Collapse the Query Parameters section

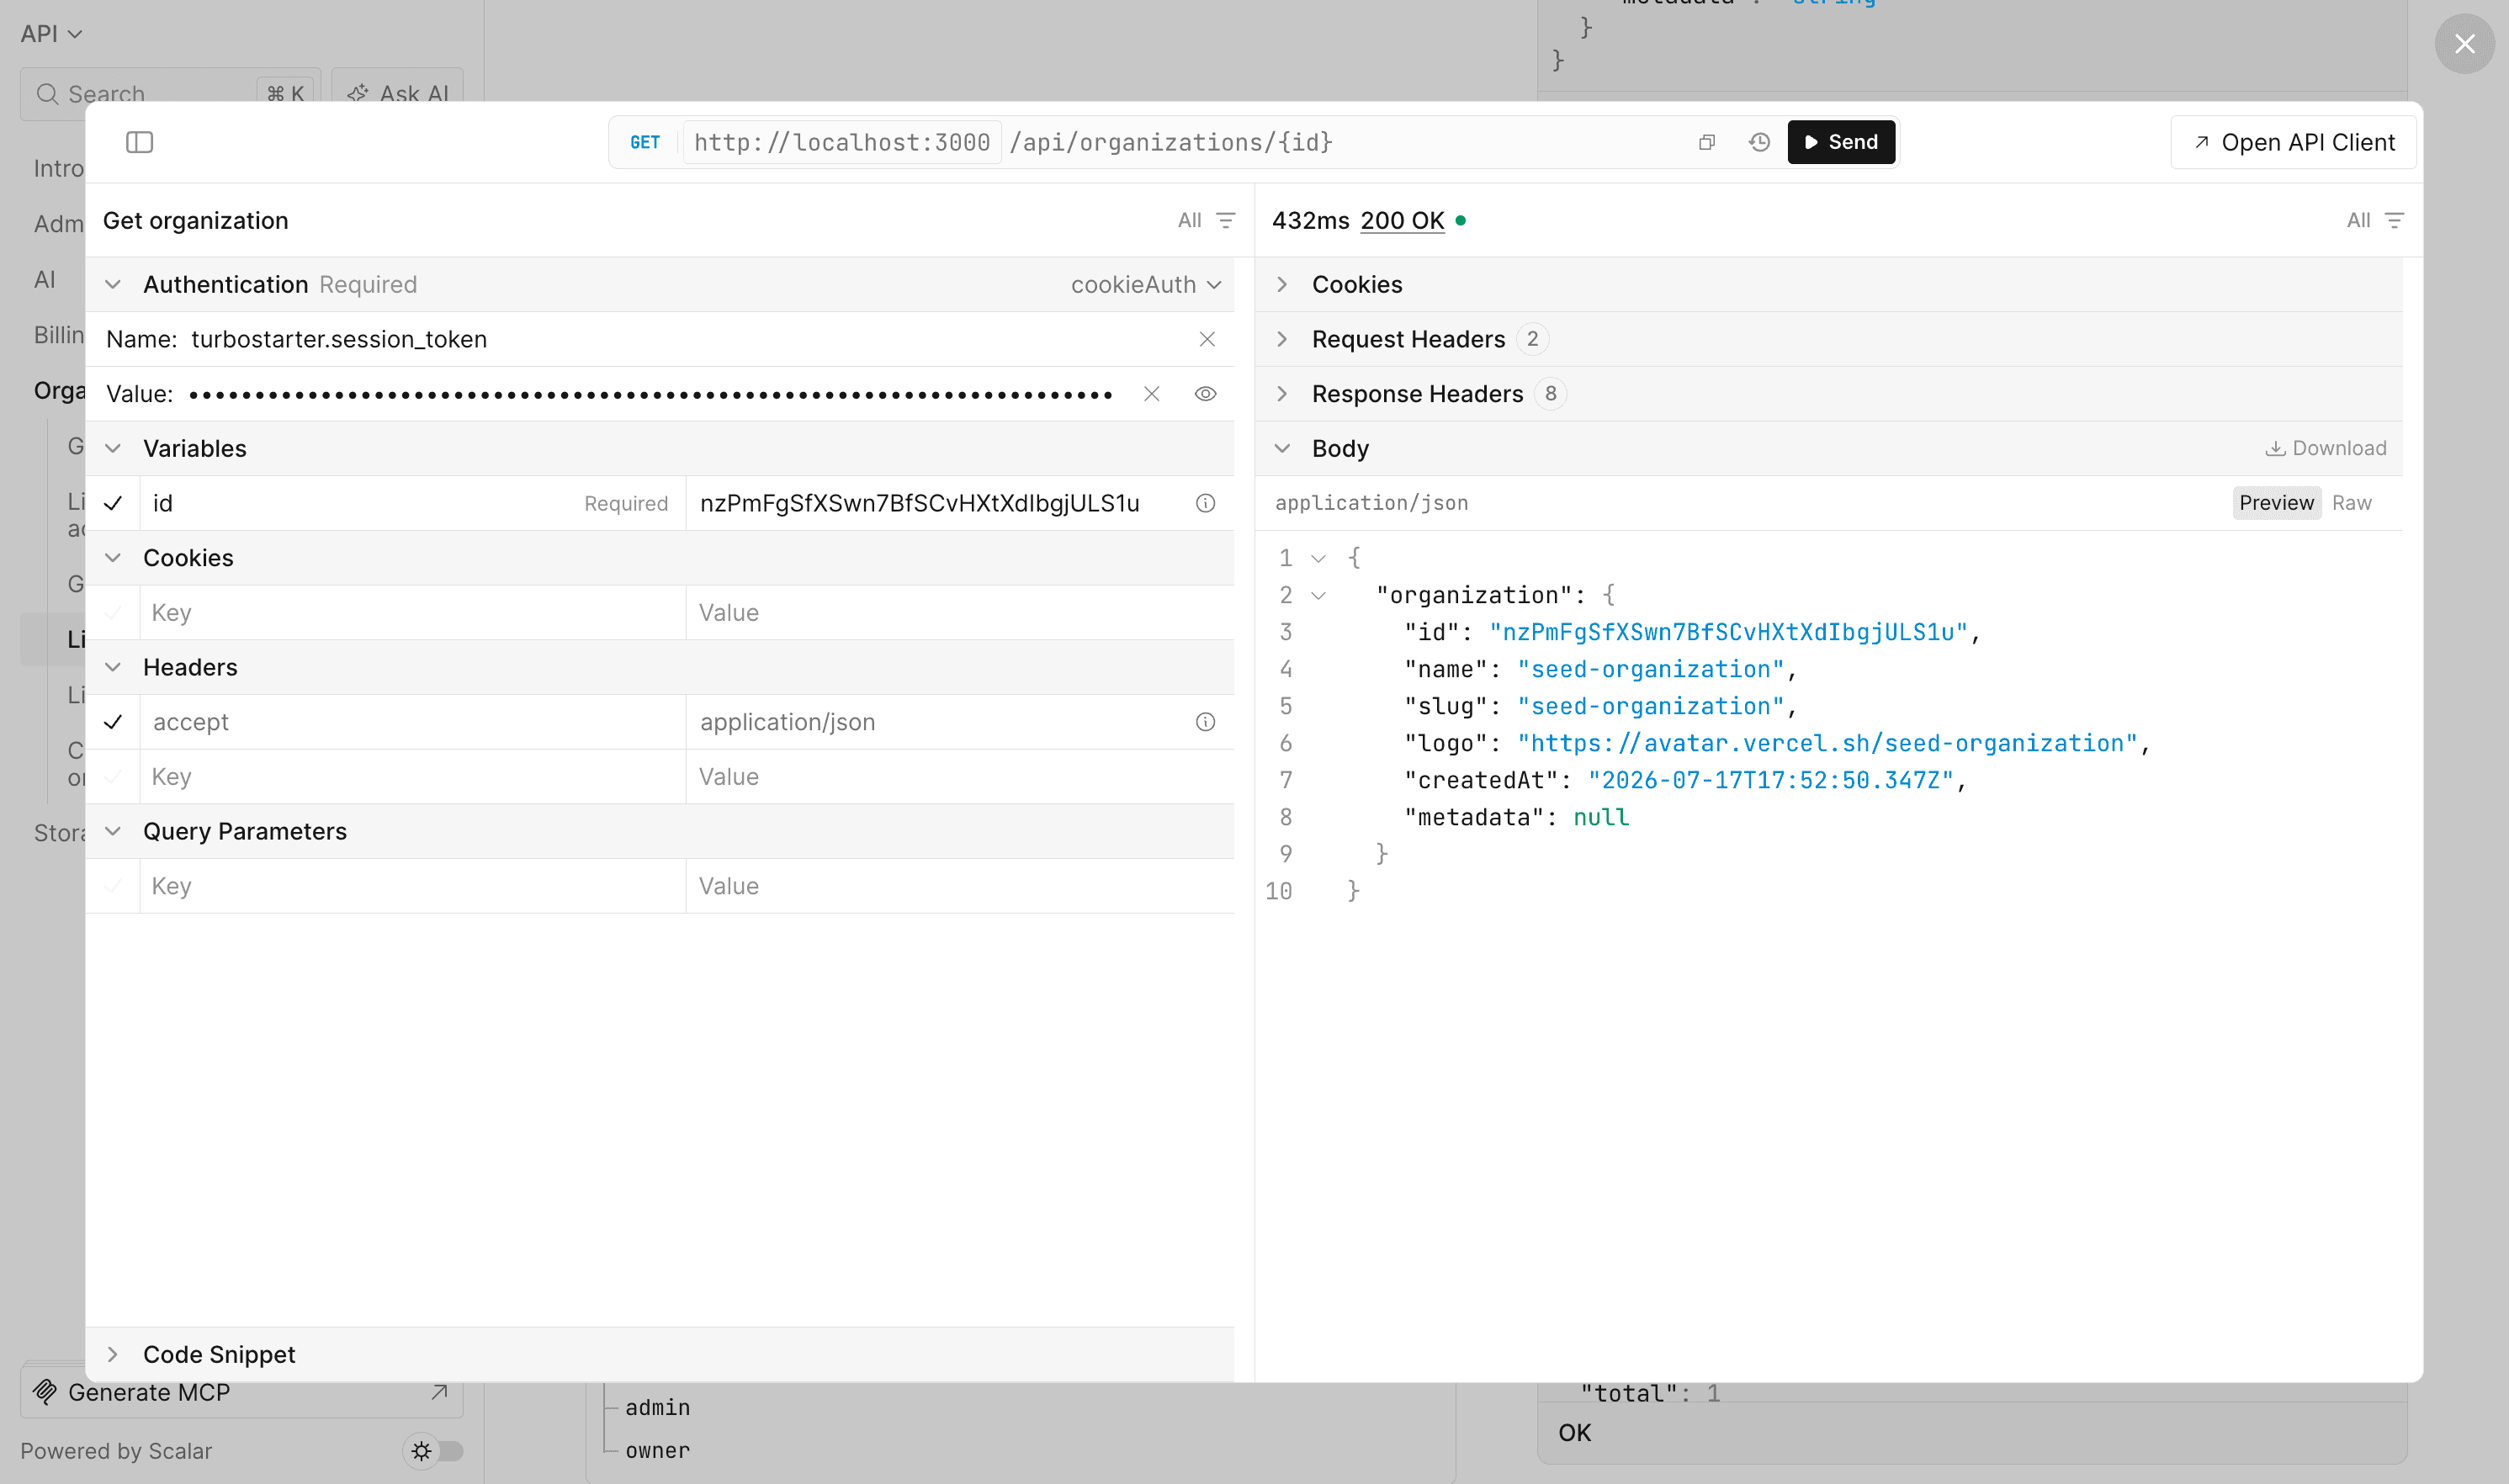pyautogui.click(x=113, y=832)
